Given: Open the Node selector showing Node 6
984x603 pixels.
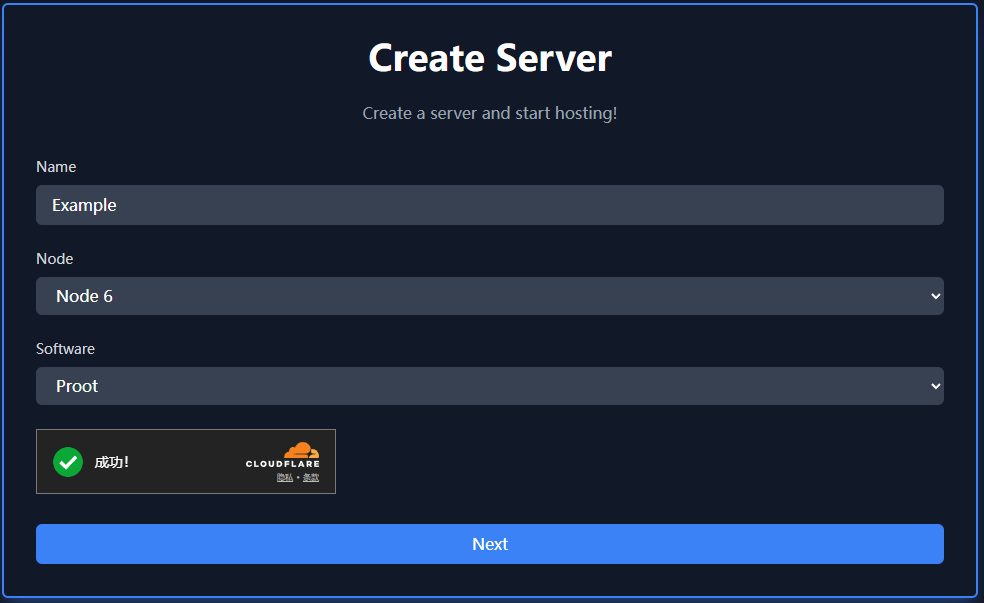Looking at the screenshot, I should (x=490, y=296).
